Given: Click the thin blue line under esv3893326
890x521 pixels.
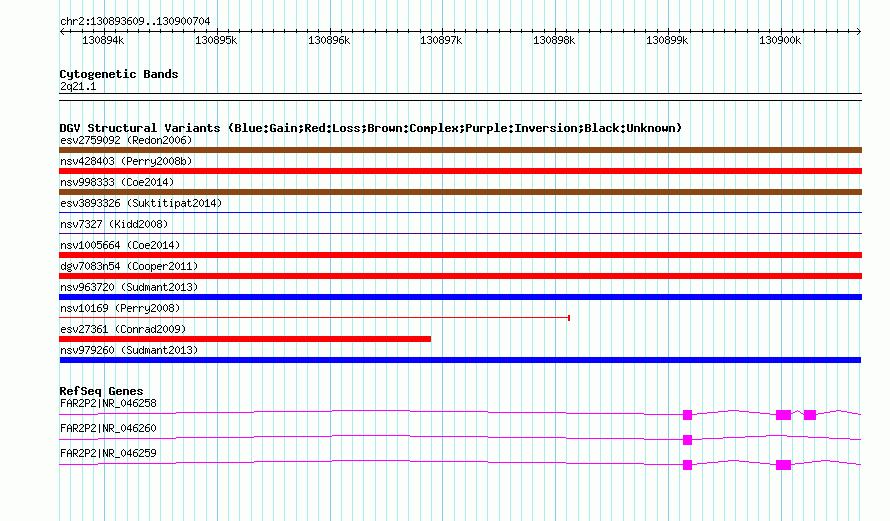Looking at the screenshot, I should [460, 212].
